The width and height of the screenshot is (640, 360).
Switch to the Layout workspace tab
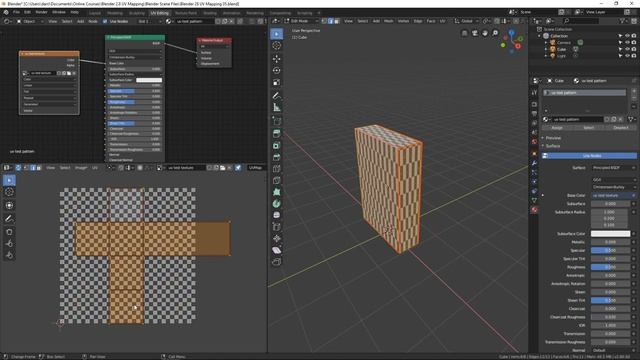[95, 13]
